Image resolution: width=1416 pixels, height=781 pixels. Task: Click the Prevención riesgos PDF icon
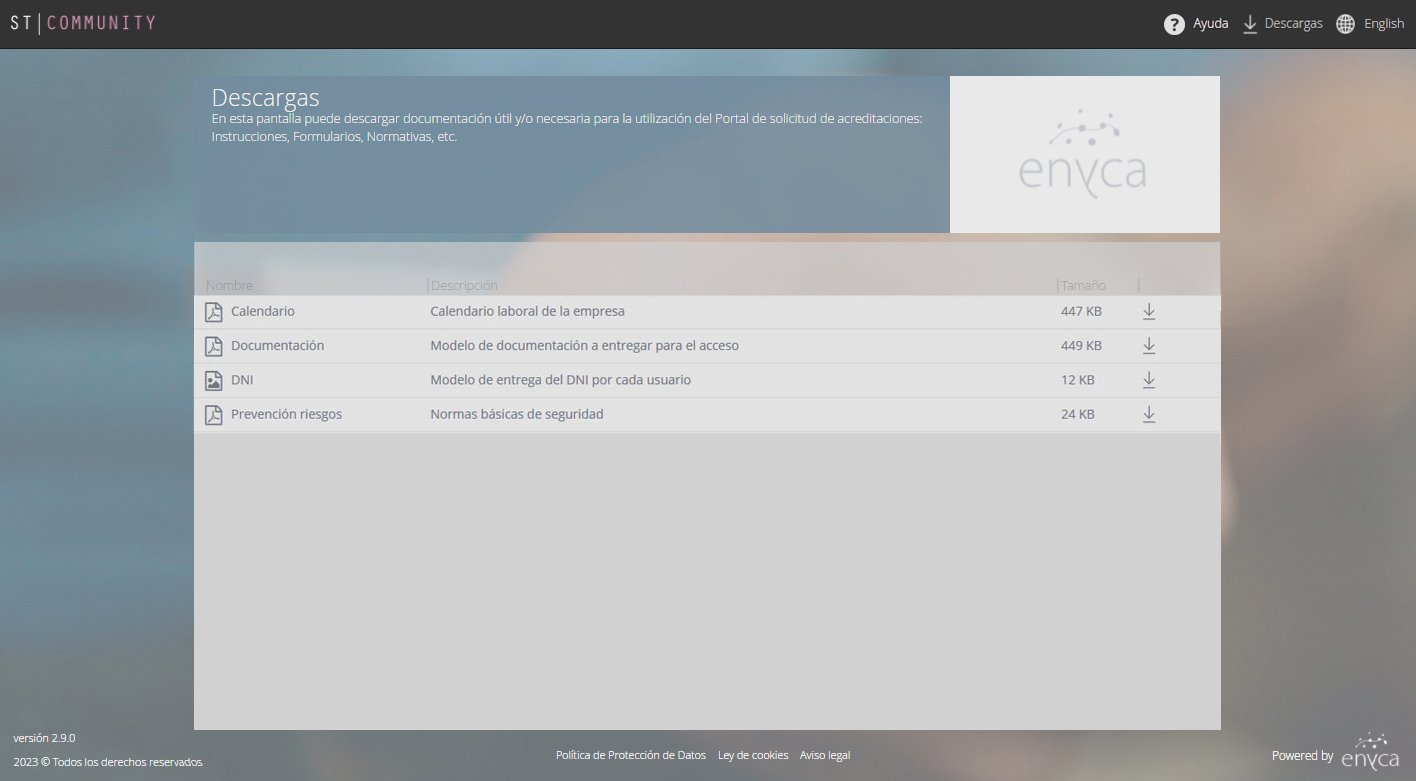(213, 415)
